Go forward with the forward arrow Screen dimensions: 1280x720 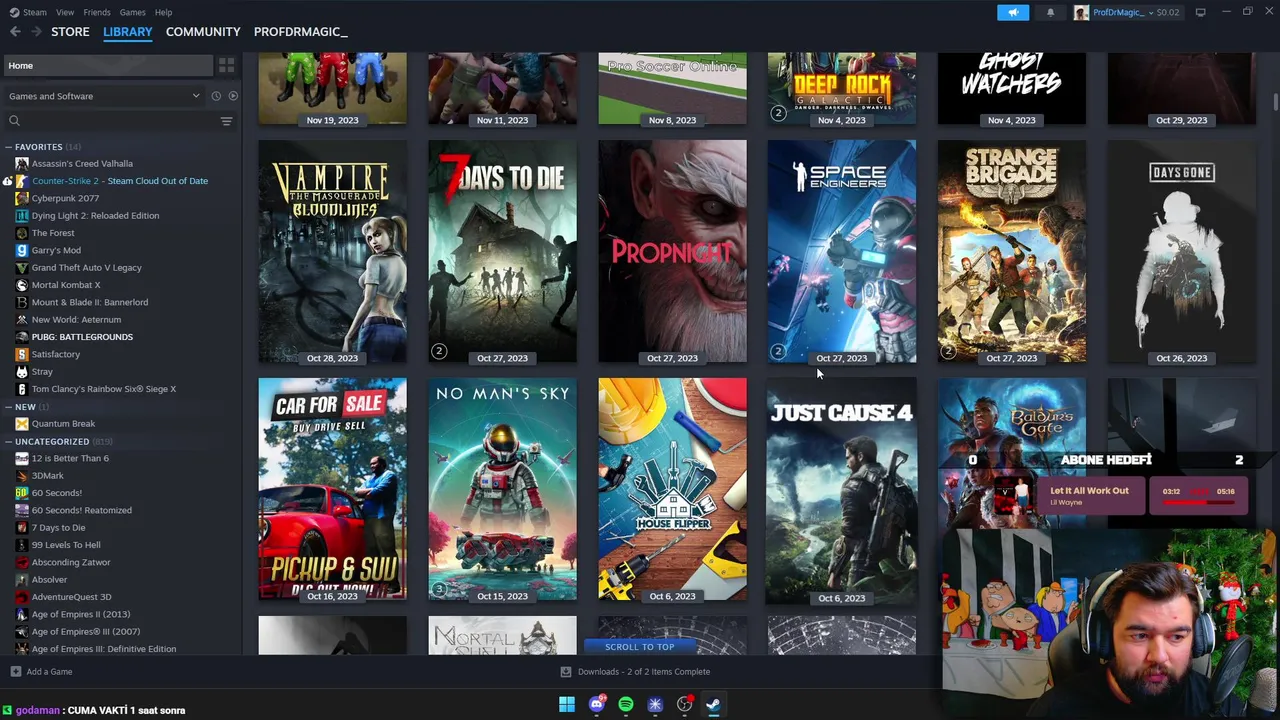35,32
